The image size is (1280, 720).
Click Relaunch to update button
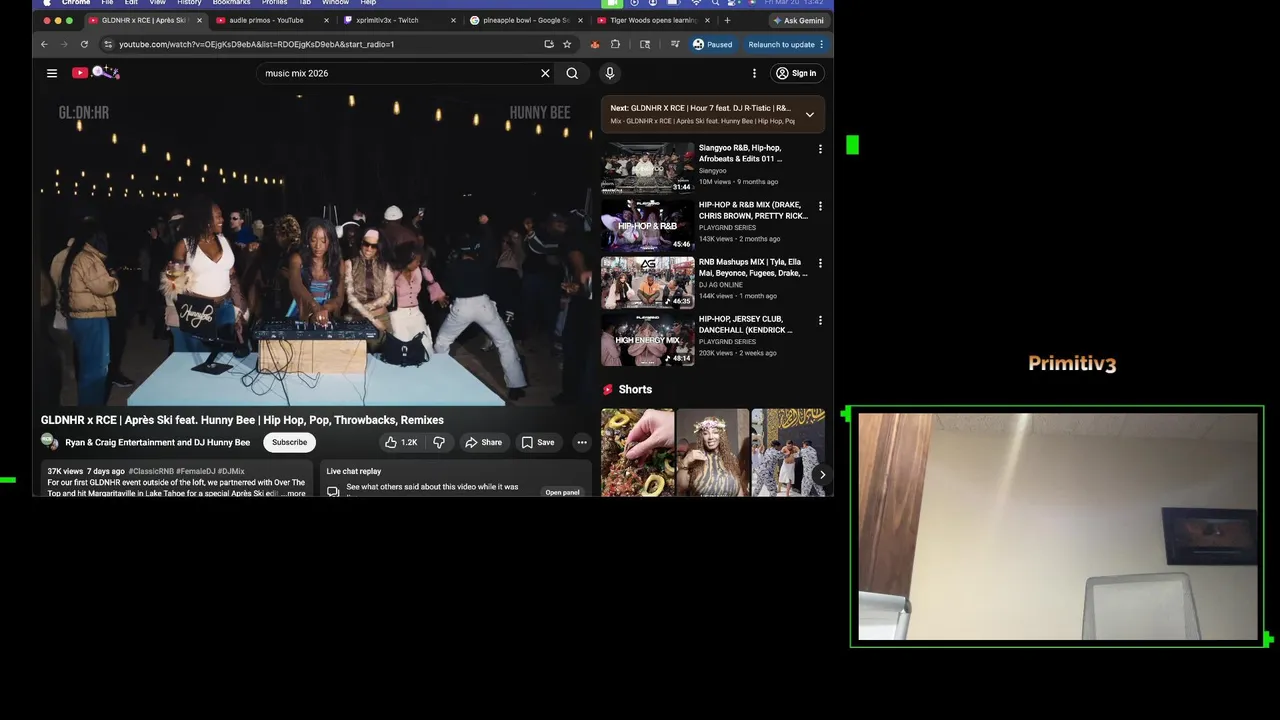(786, 44)
